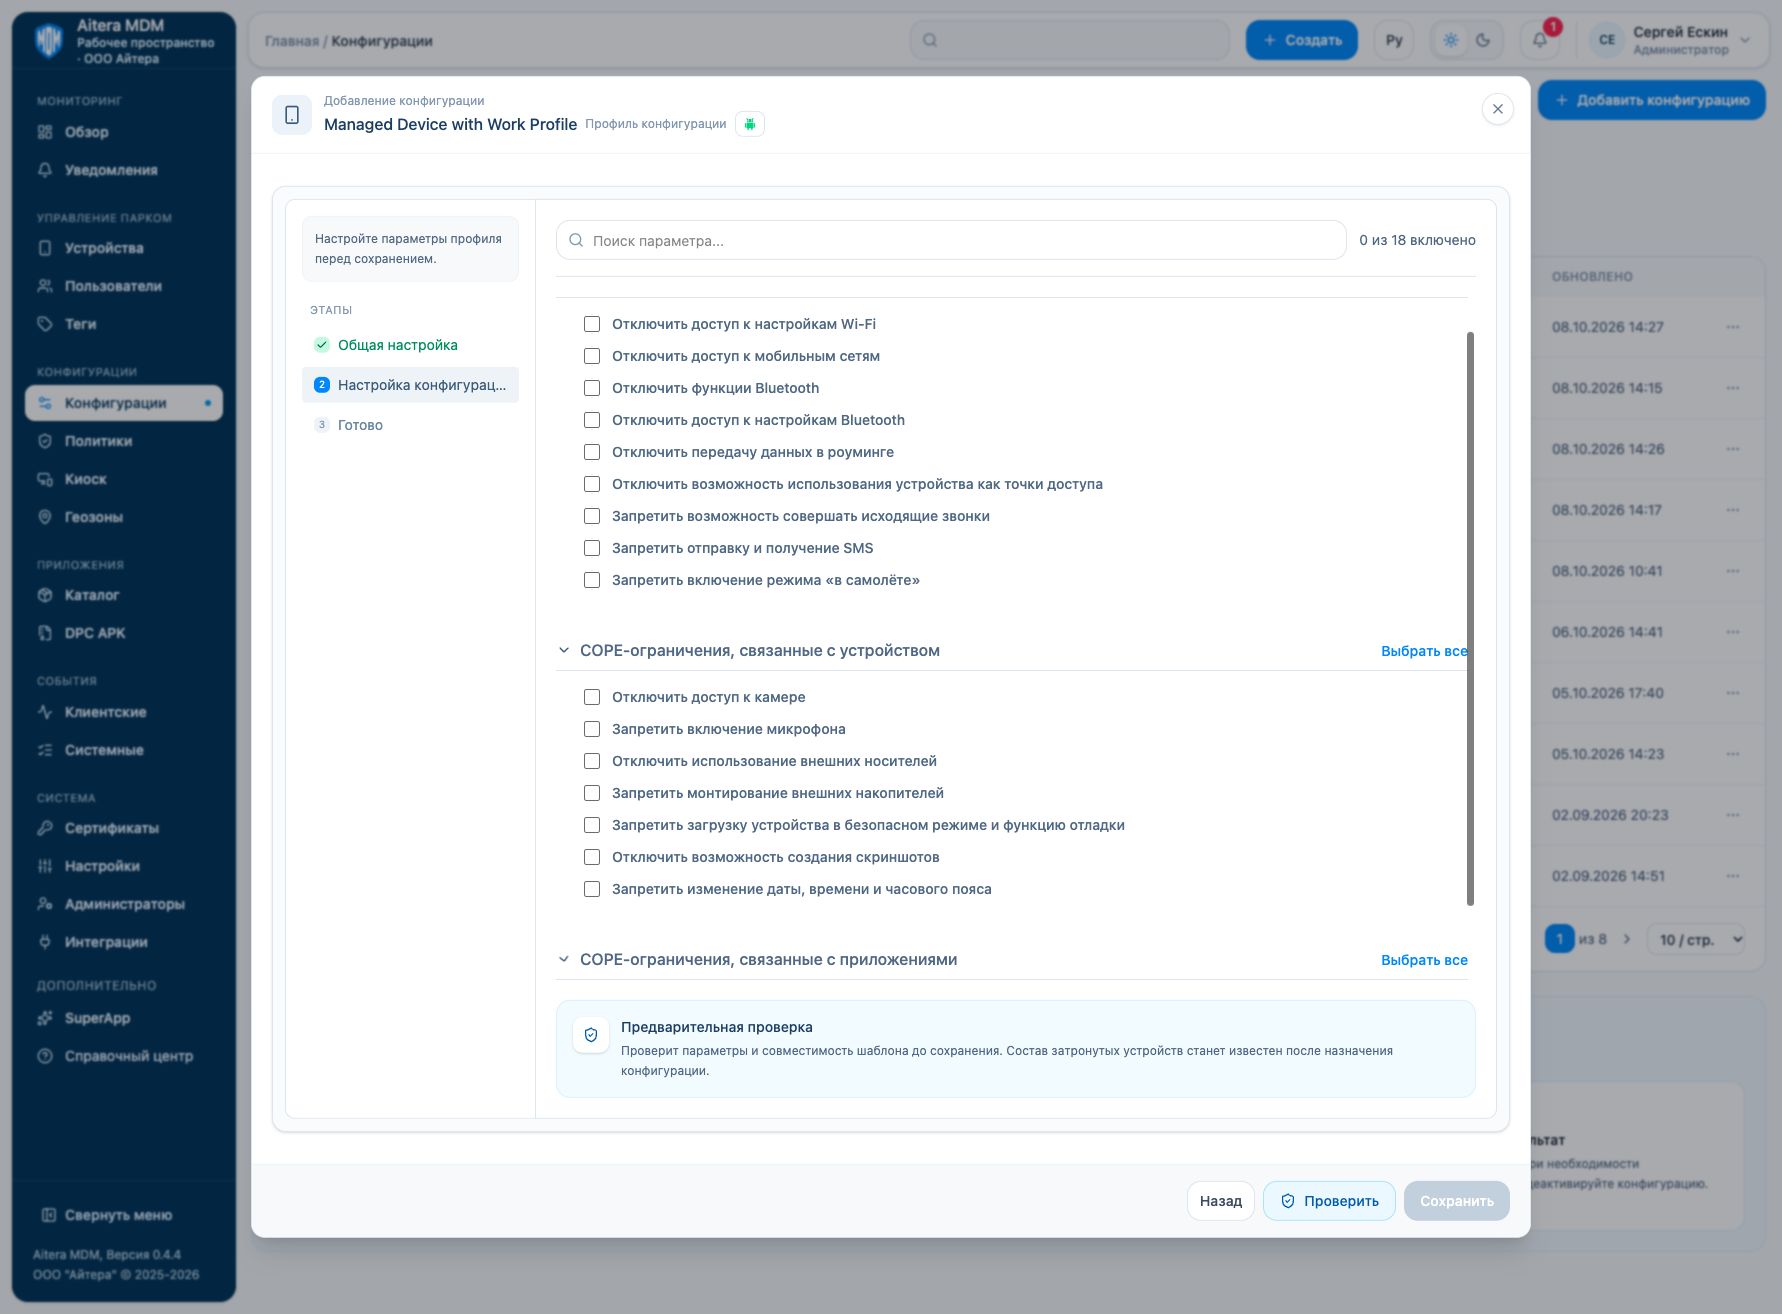Click the 'SuperApp' icon in sidebar
The width and height of the screenshot is (1782, 1314).
(x=45, y=1018)
